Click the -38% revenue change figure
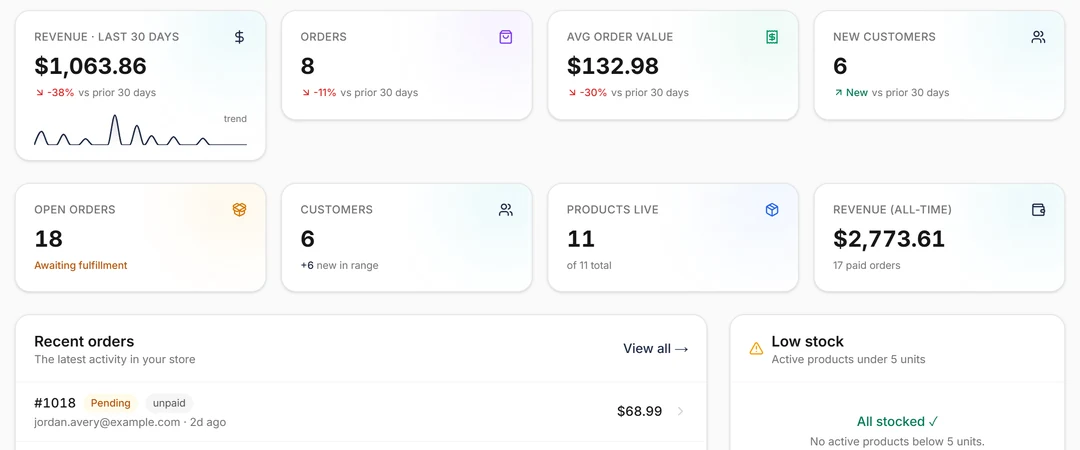This screenshot has height=450, width=1080. tap(61, 92)
